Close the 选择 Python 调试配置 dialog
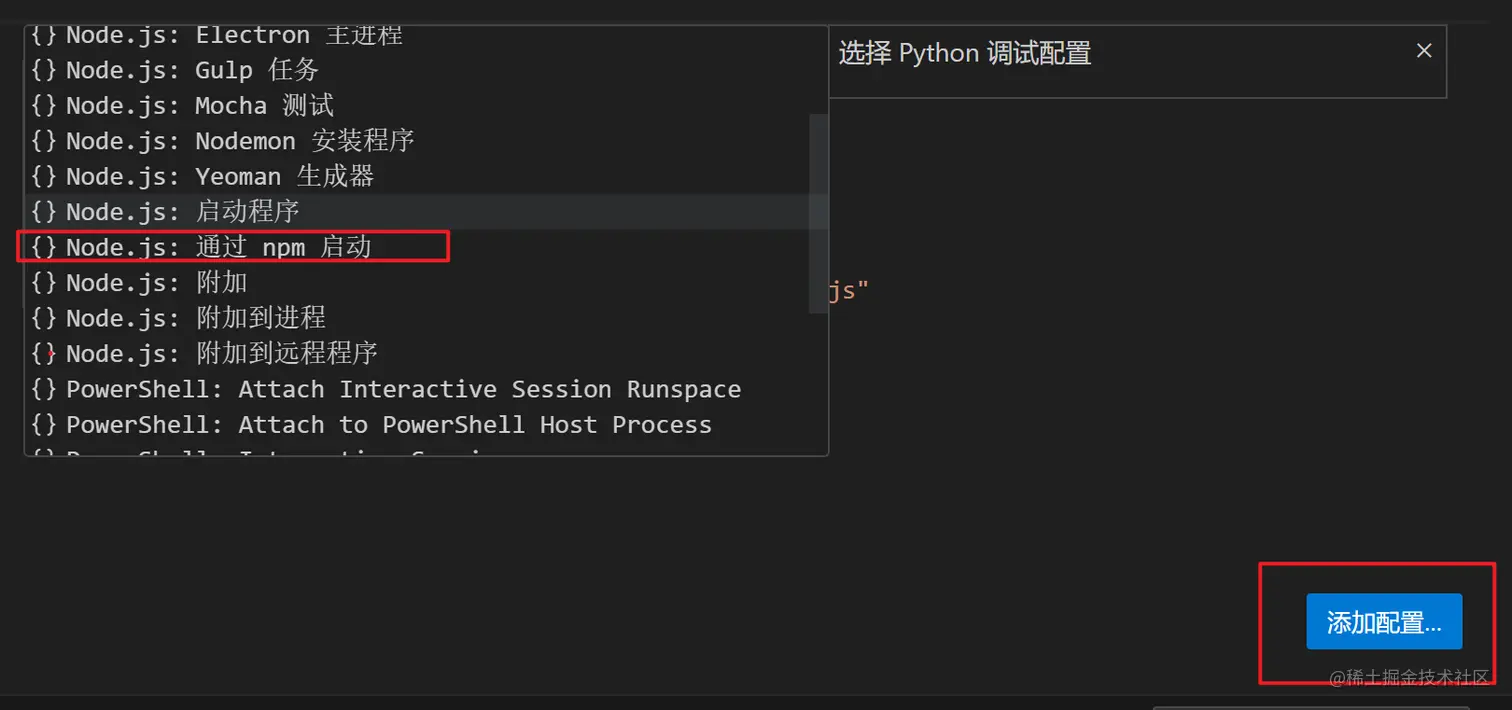 pyautogui.click(x=1424, y=51)
